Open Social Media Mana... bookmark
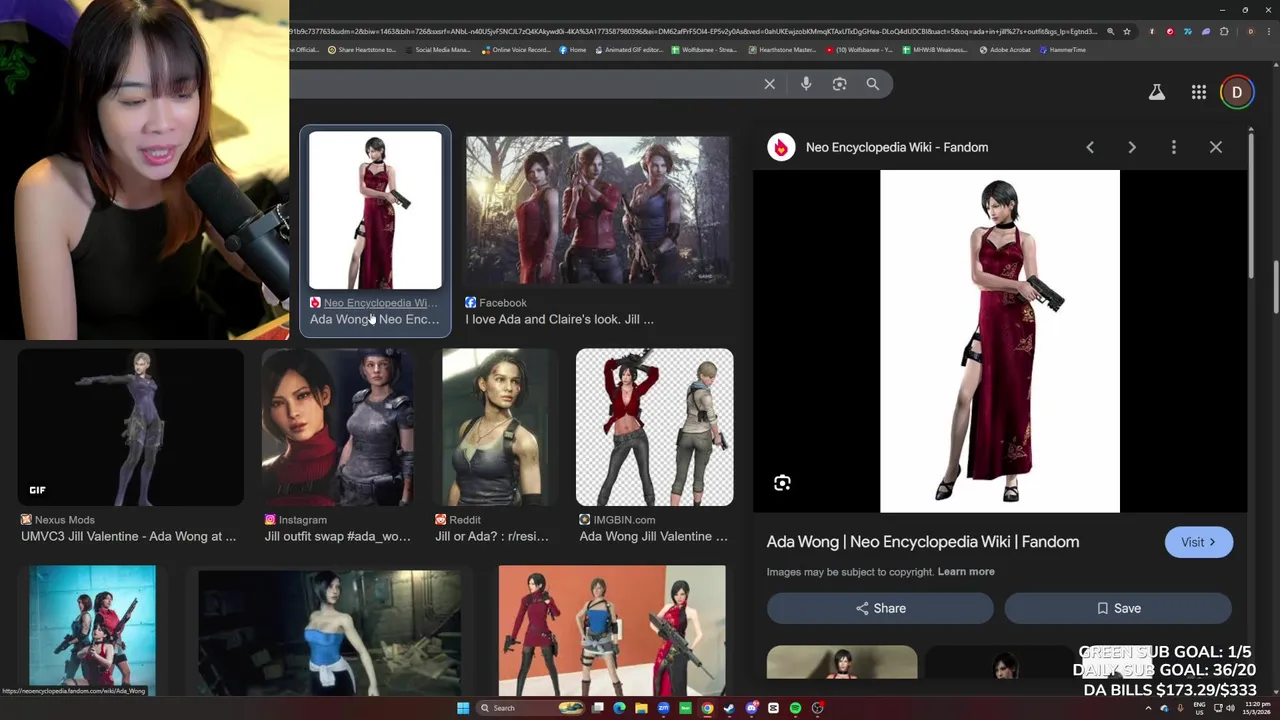 pyautogui.click(x=437, y=49)
